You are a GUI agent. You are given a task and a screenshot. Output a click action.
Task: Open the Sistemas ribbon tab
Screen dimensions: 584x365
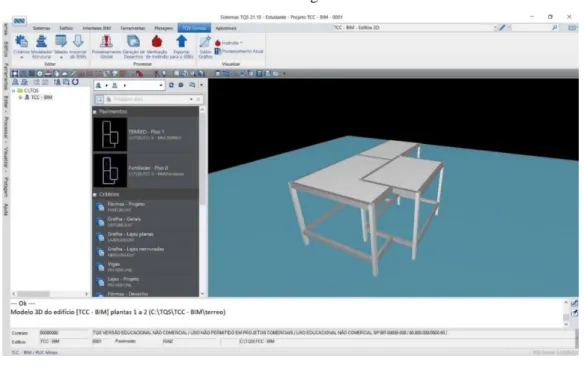[x=41, y=28]
